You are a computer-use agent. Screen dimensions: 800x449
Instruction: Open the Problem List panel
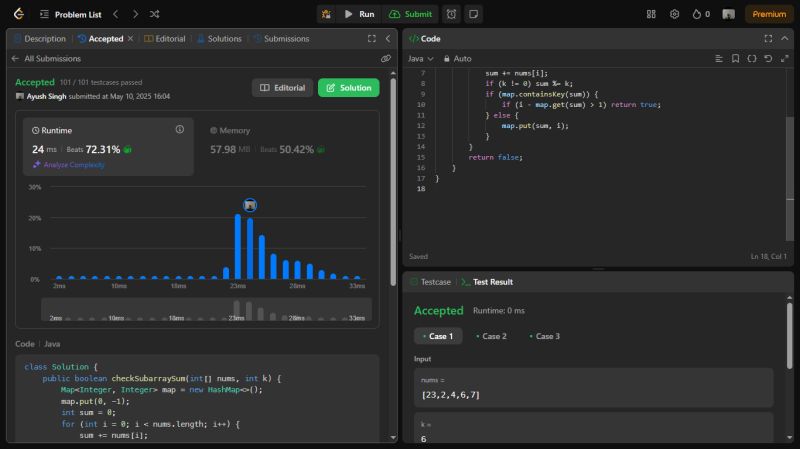click(70, 14)
